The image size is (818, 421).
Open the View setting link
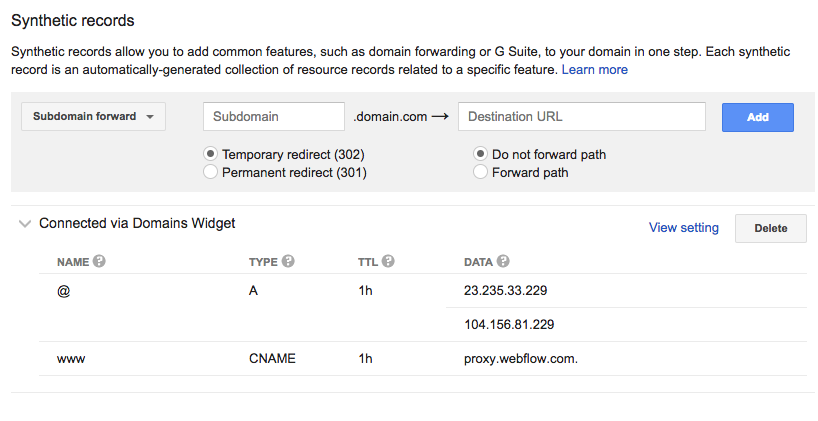683,227
